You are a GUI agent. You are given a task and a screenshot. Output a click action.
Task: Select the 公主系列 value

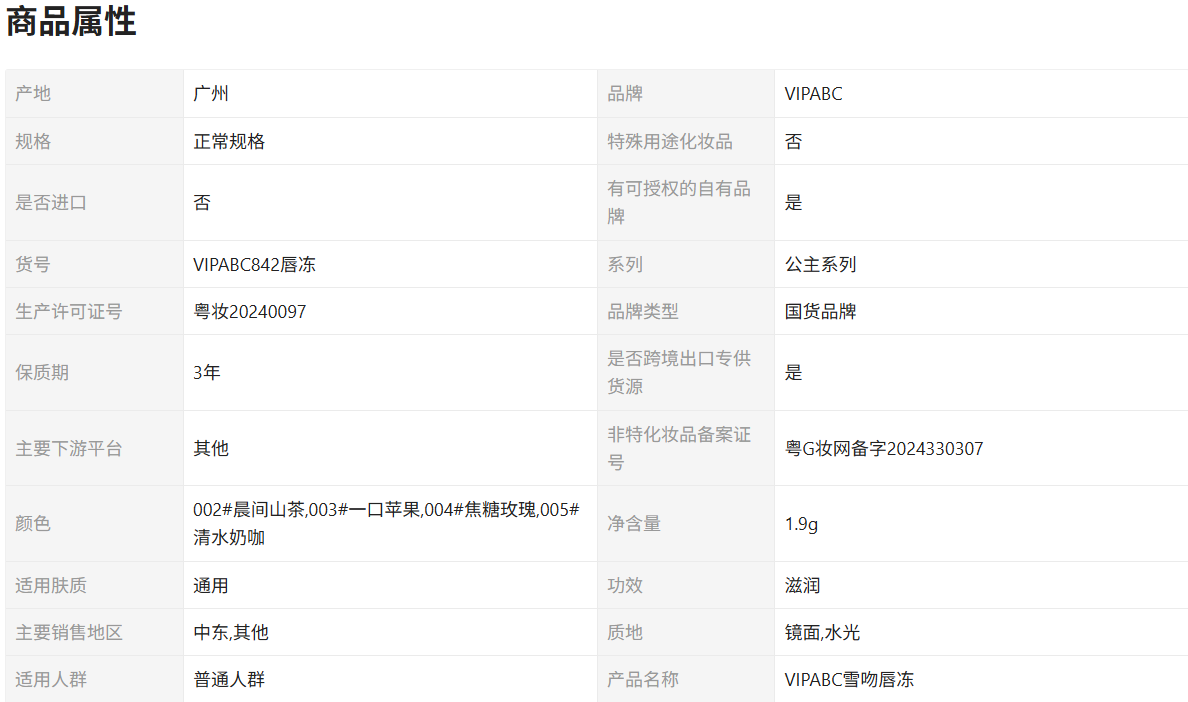coord(821,264)
